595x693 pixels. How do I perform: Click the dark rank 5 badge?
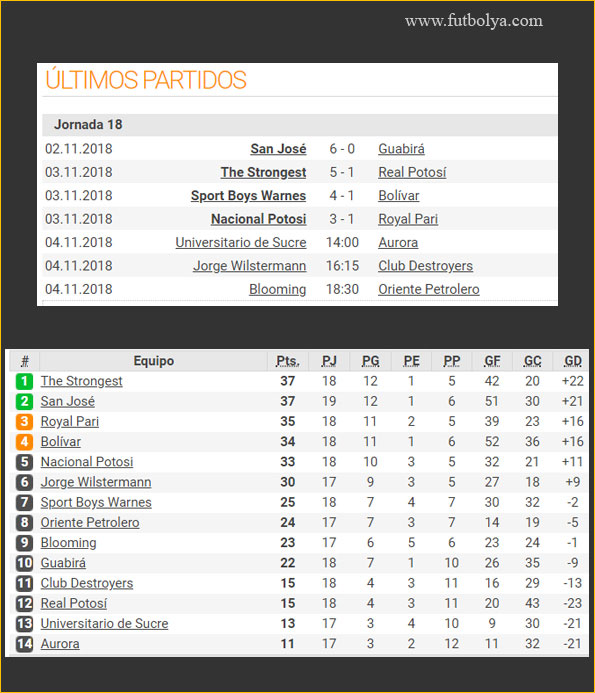click(24, 462)
